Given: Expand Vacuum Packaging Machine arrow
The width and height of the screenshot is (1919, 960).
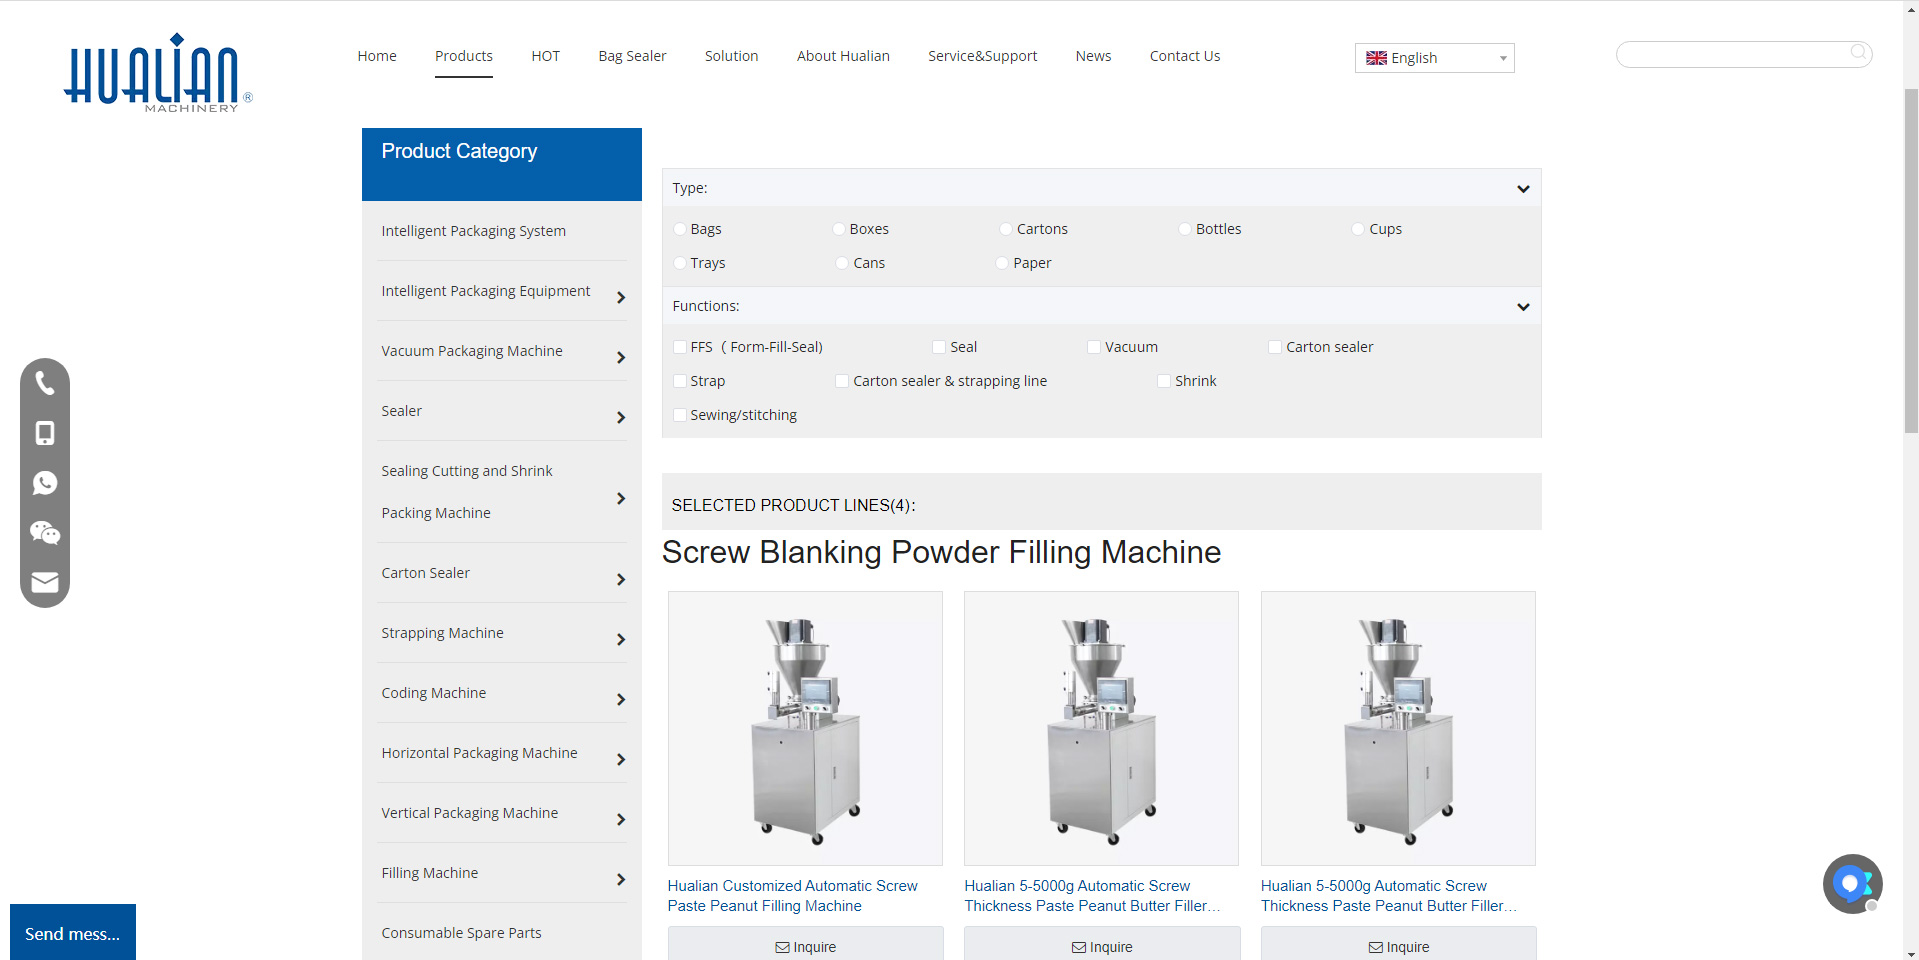Looking at the screenshot, I should click(x=621, y=357).
